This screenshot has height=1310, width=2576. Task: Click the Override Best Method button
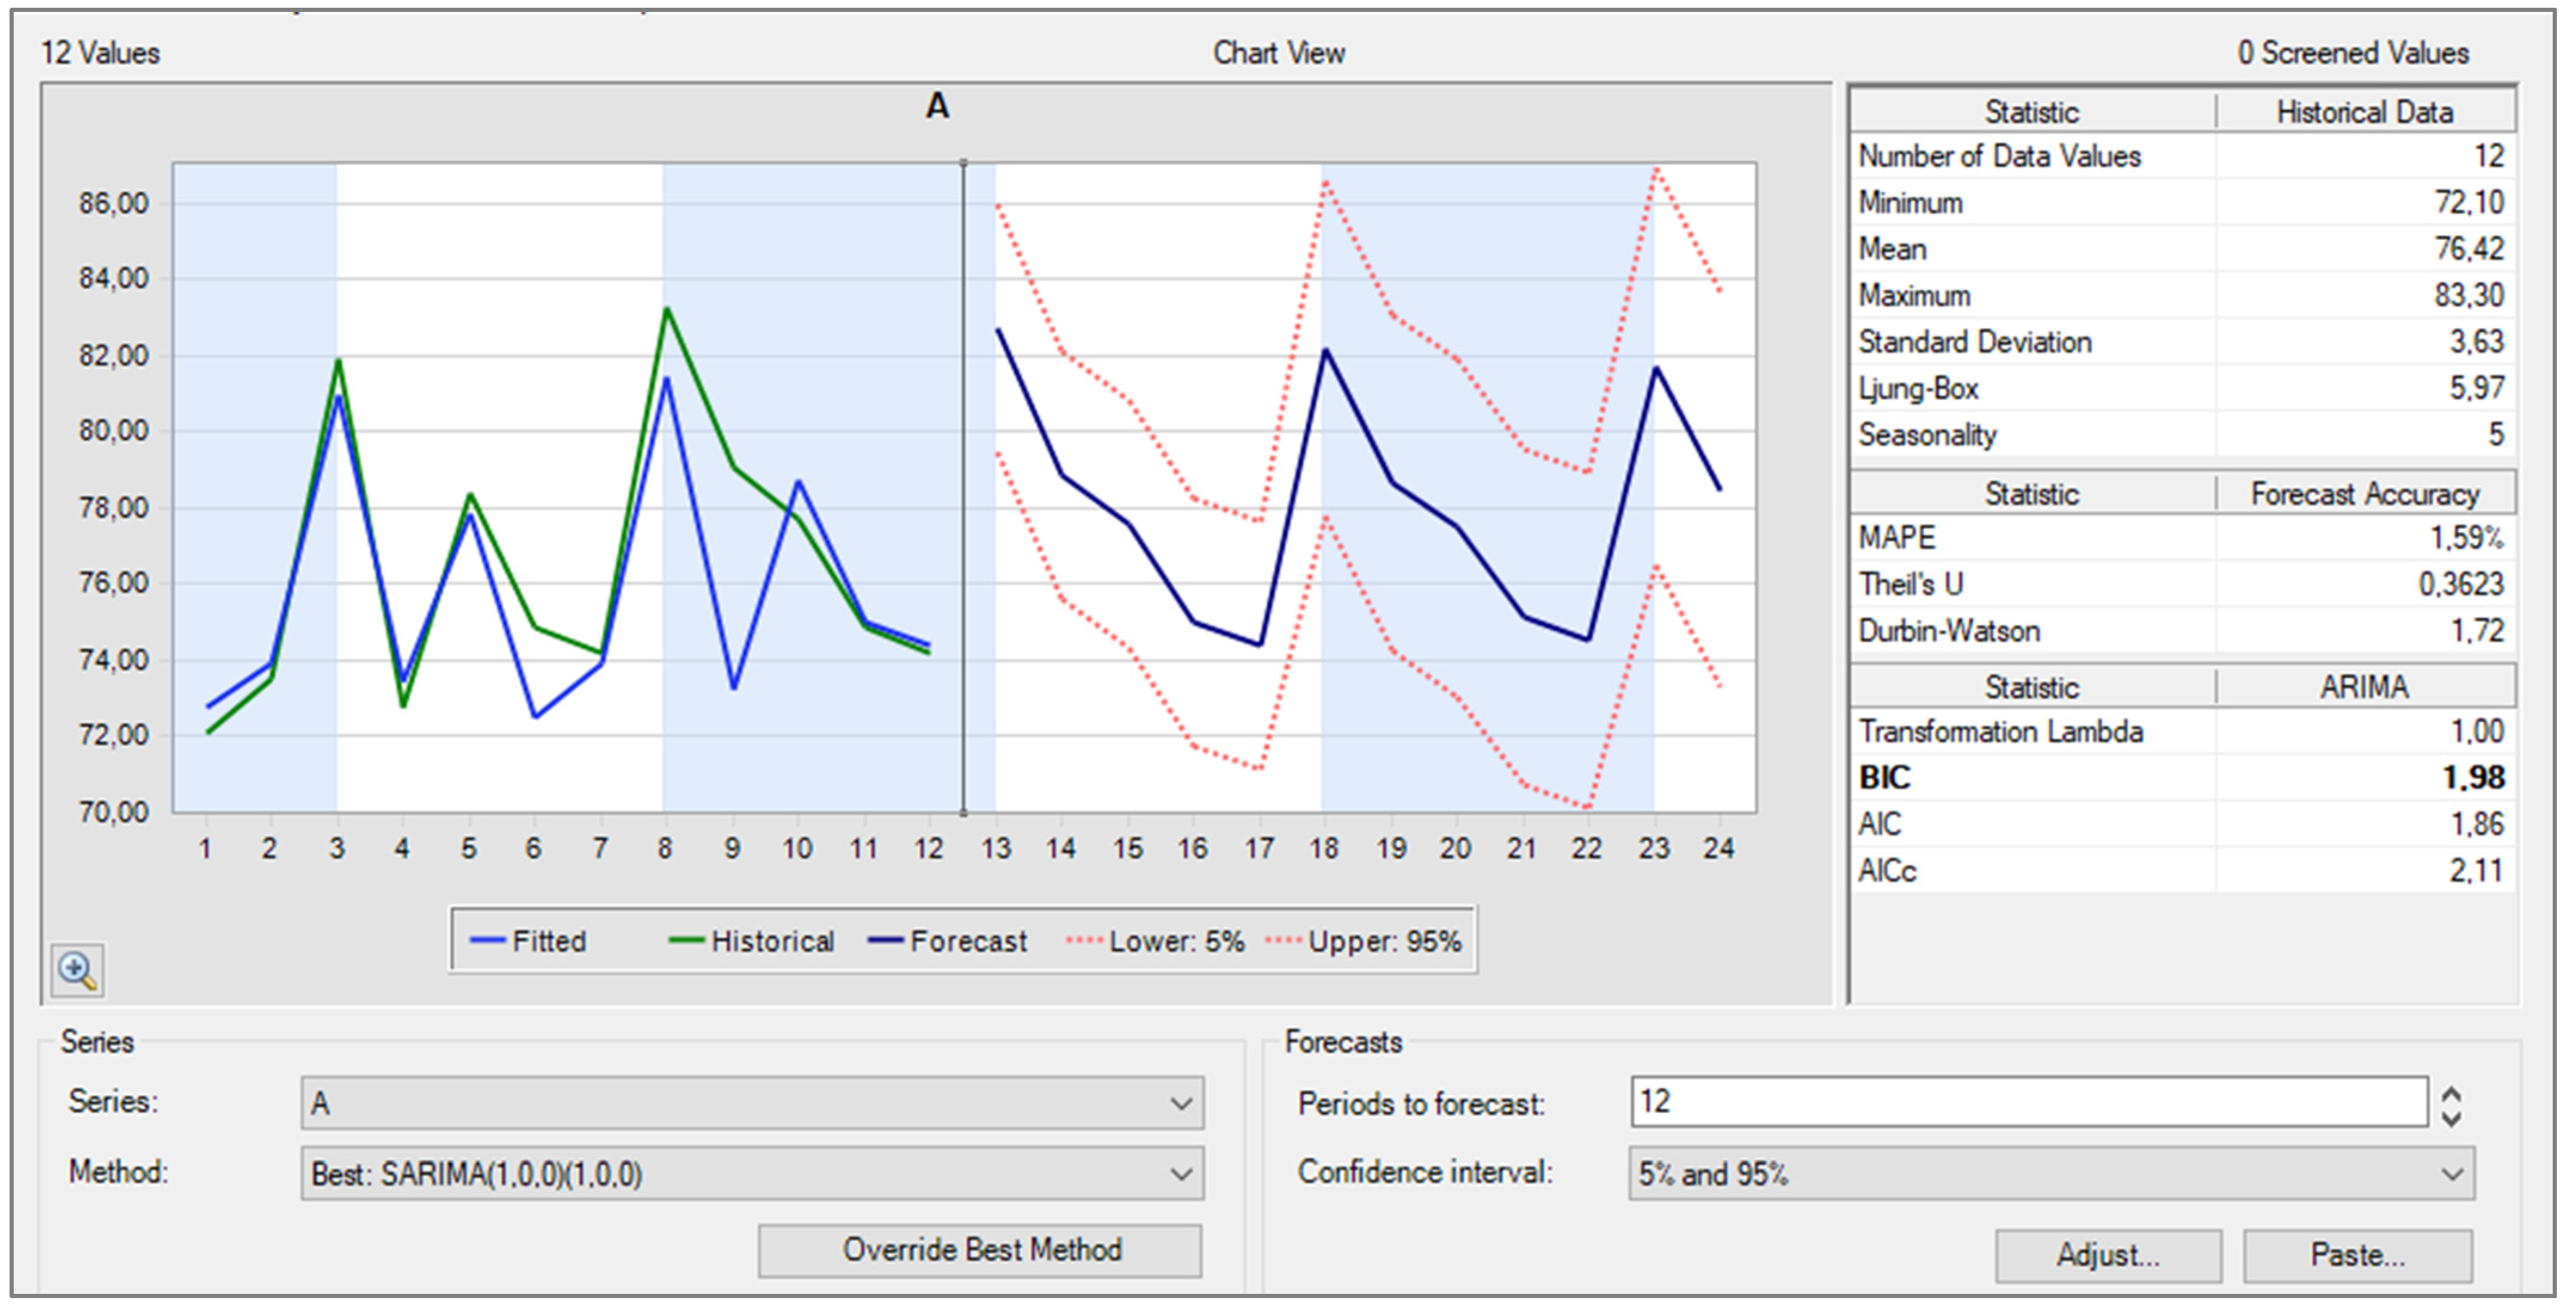pos(980,1250)
